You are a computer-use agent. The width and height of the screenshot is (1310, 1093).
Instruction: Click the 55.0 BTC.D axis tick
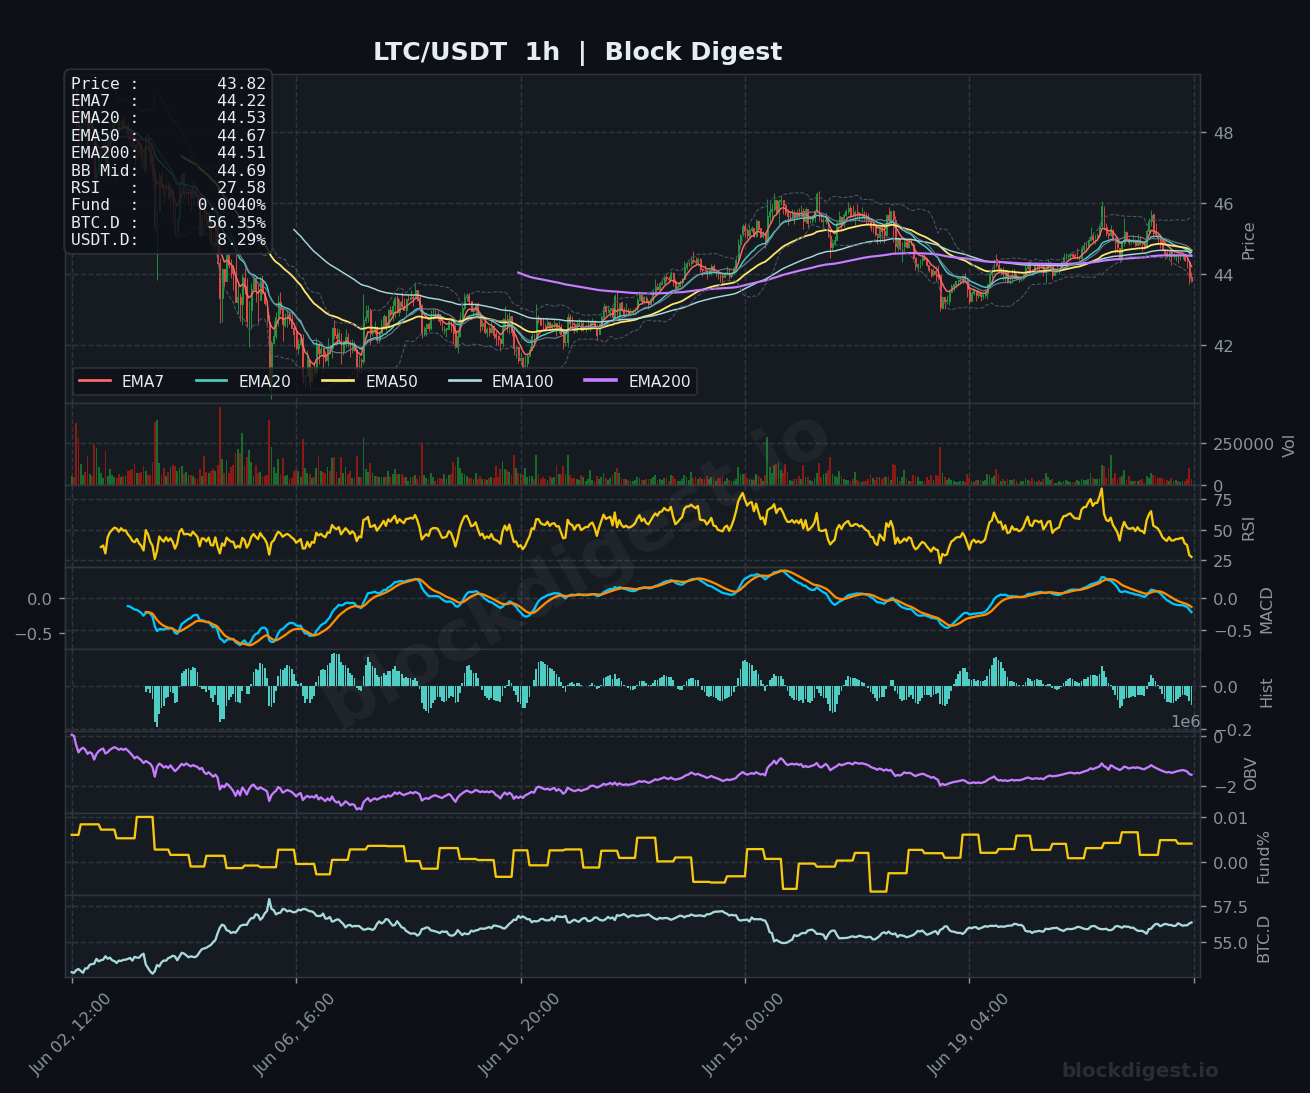1231,943
